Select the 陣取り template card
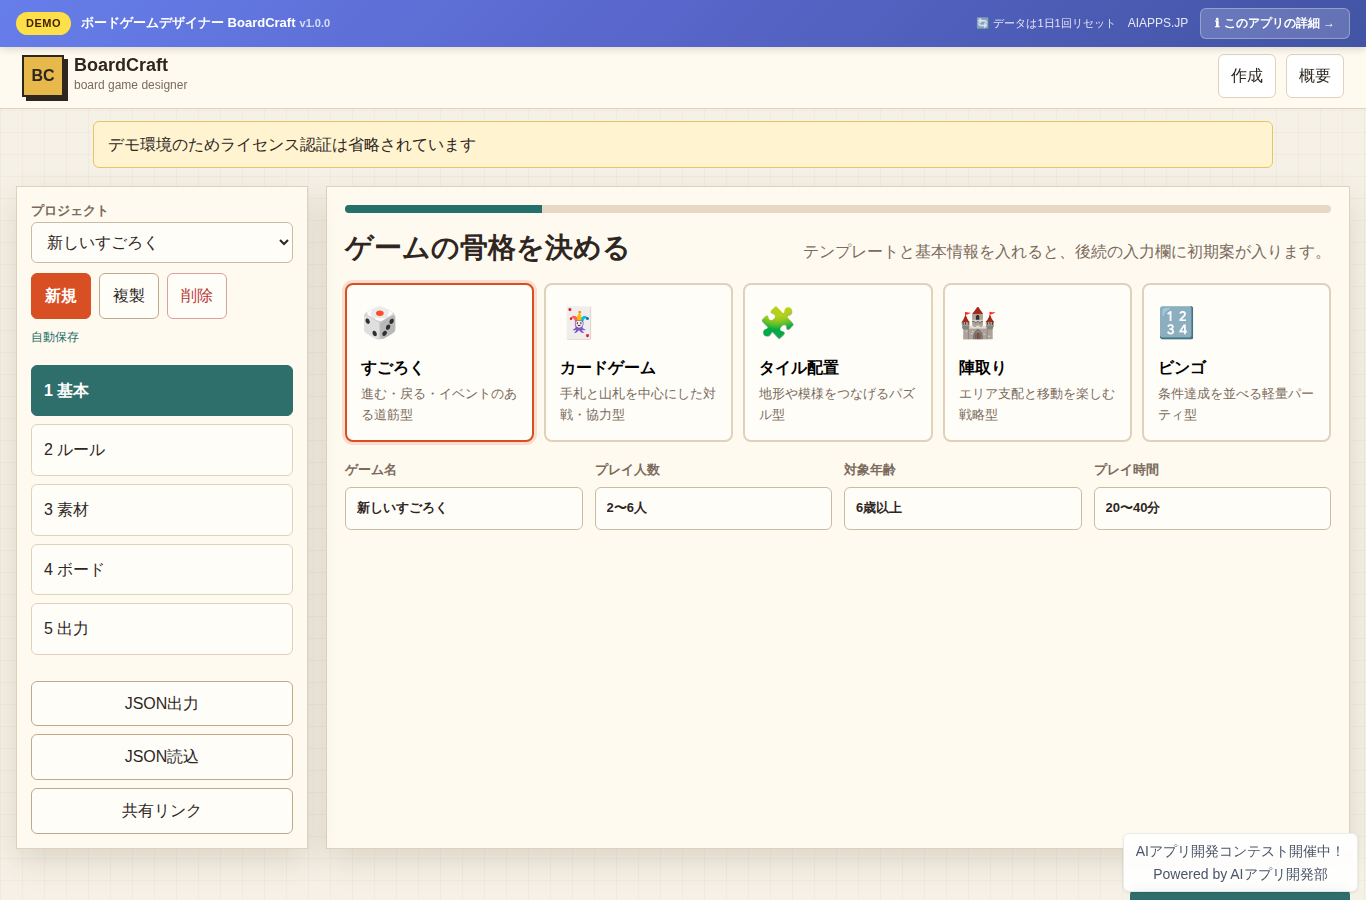Viewport: 1366px width, 900px height. pos(1037,362)
